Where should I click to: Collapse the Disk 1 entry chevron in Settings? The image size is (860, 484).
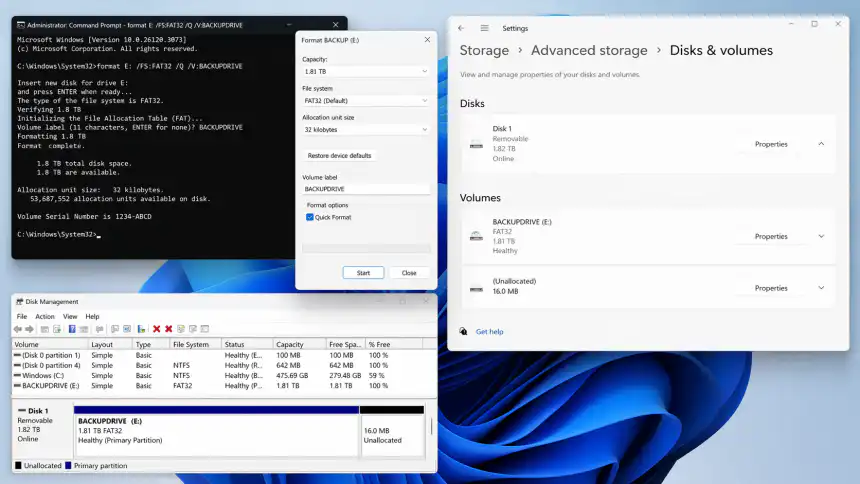pos(821,144)
